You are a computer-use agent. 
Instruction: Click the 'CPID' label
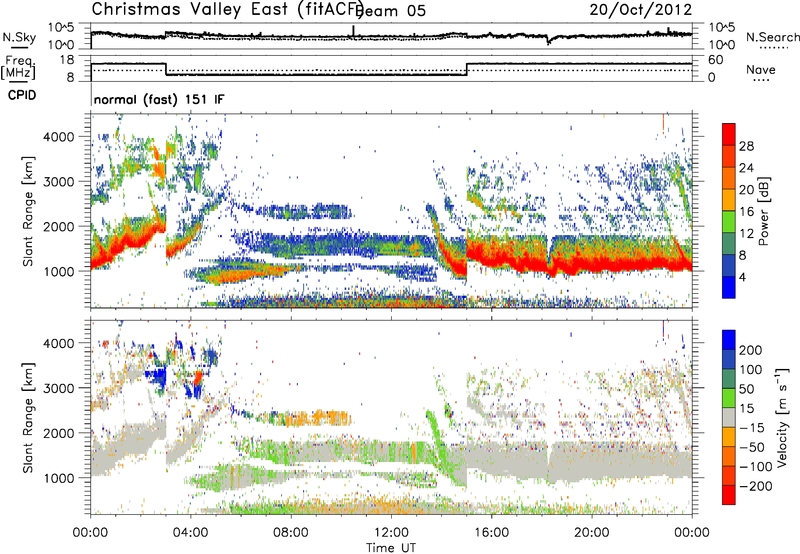pos(22,95)
